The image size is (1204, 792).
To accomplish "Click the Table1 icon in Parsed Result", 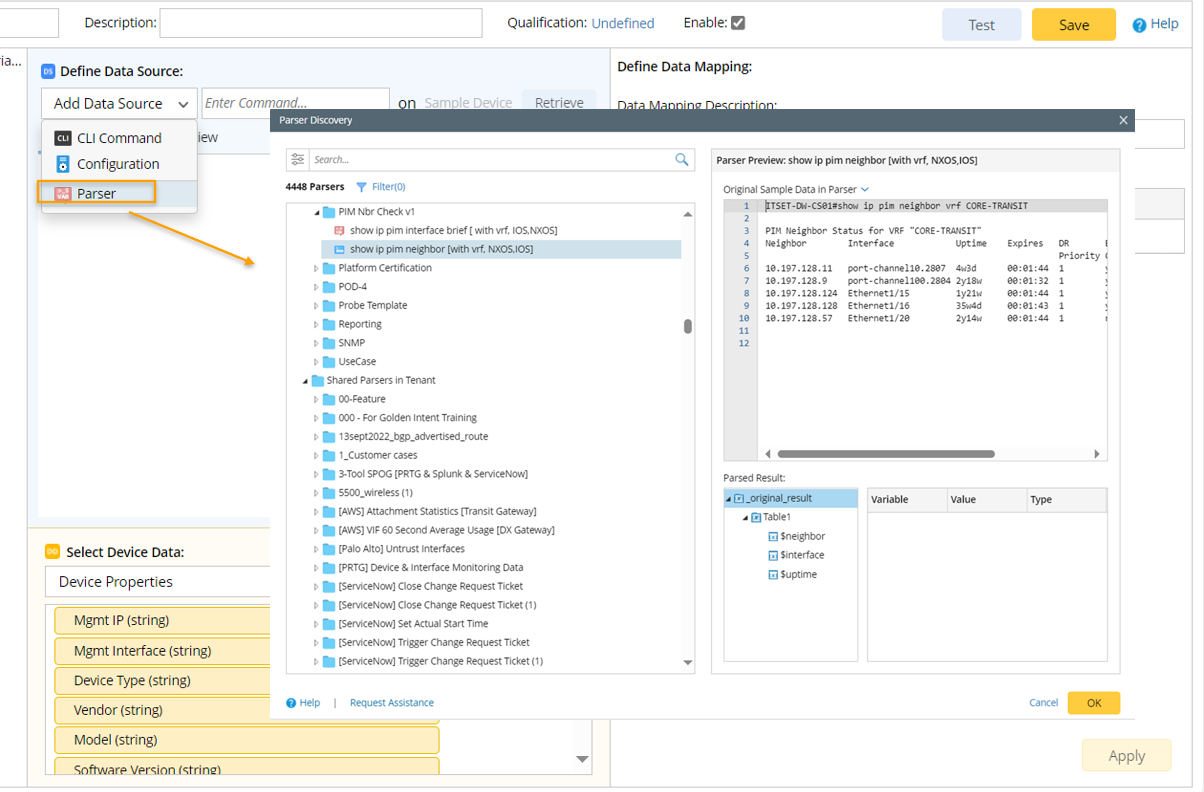I will coord(756,518).
